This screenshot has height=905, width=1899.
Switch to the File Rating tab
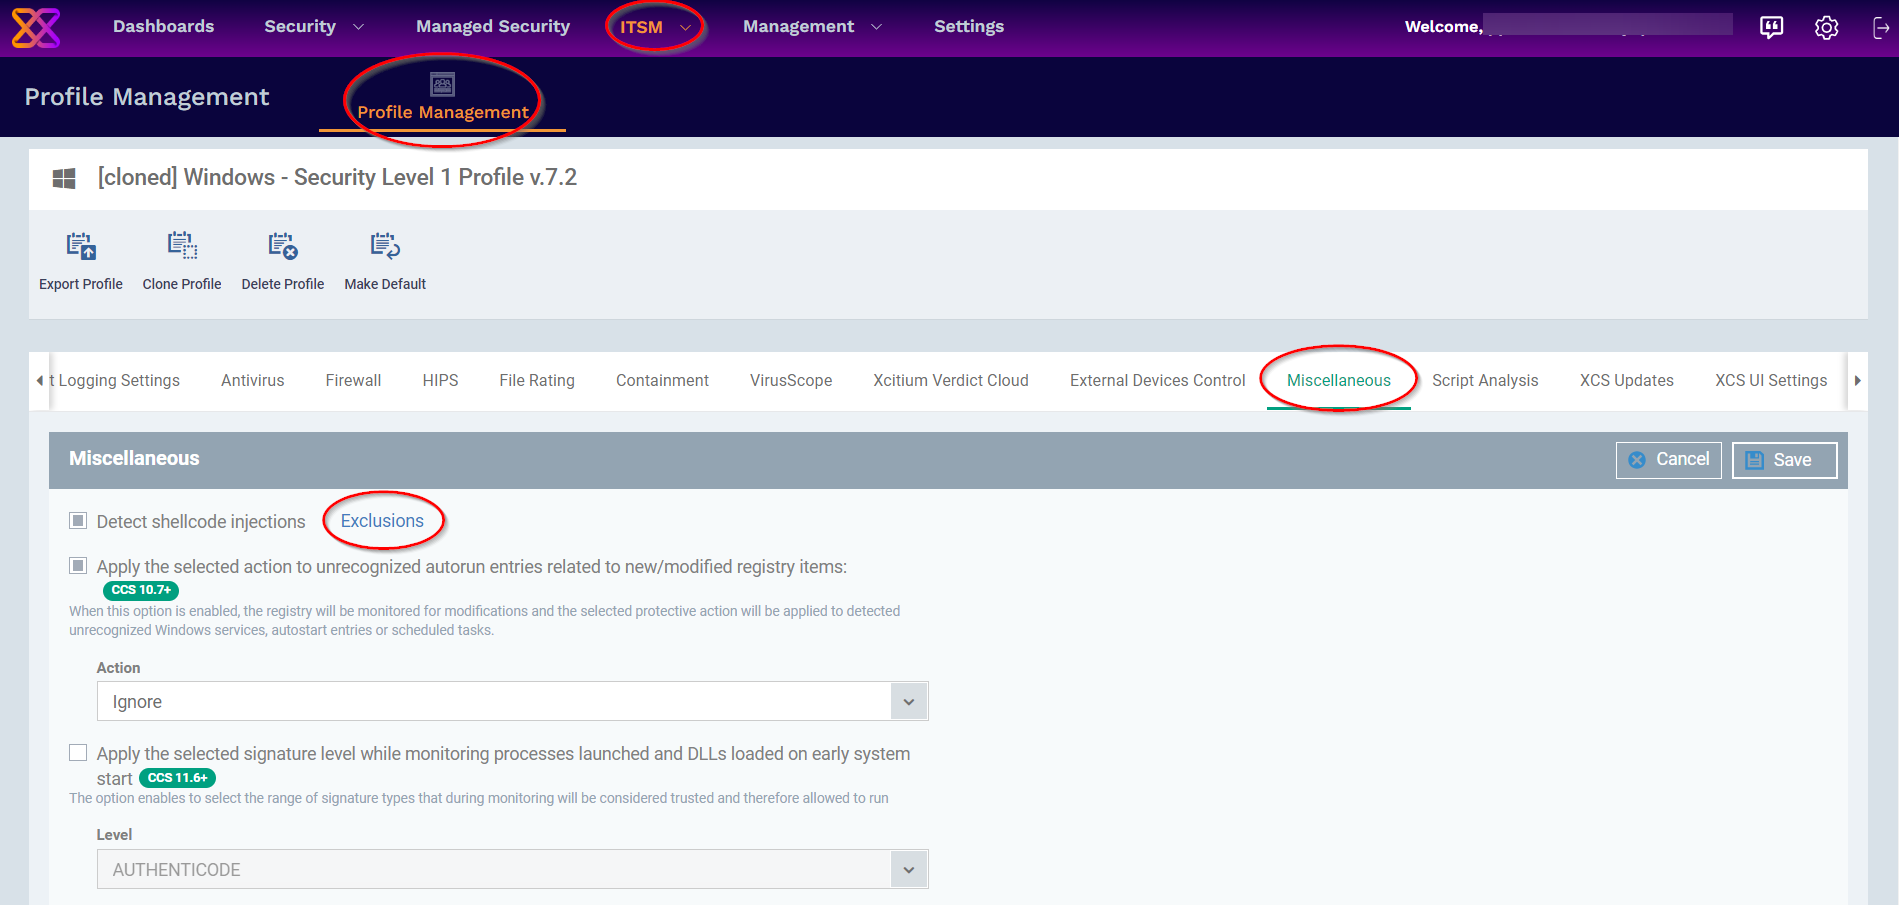coord(537,381)
